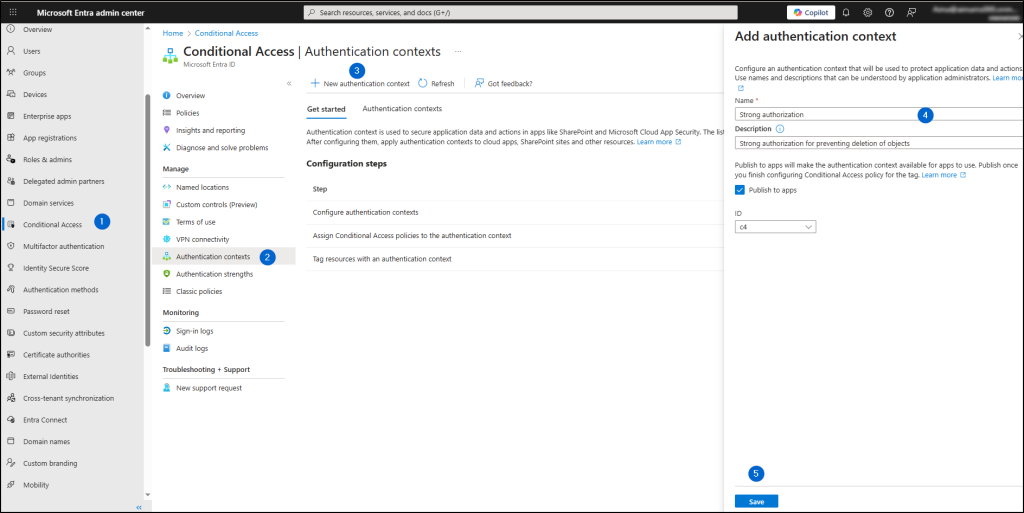Viewport: 1024px width, 513px height.
Task: Switch to the Authentication contexts tab
Action: 402,109
